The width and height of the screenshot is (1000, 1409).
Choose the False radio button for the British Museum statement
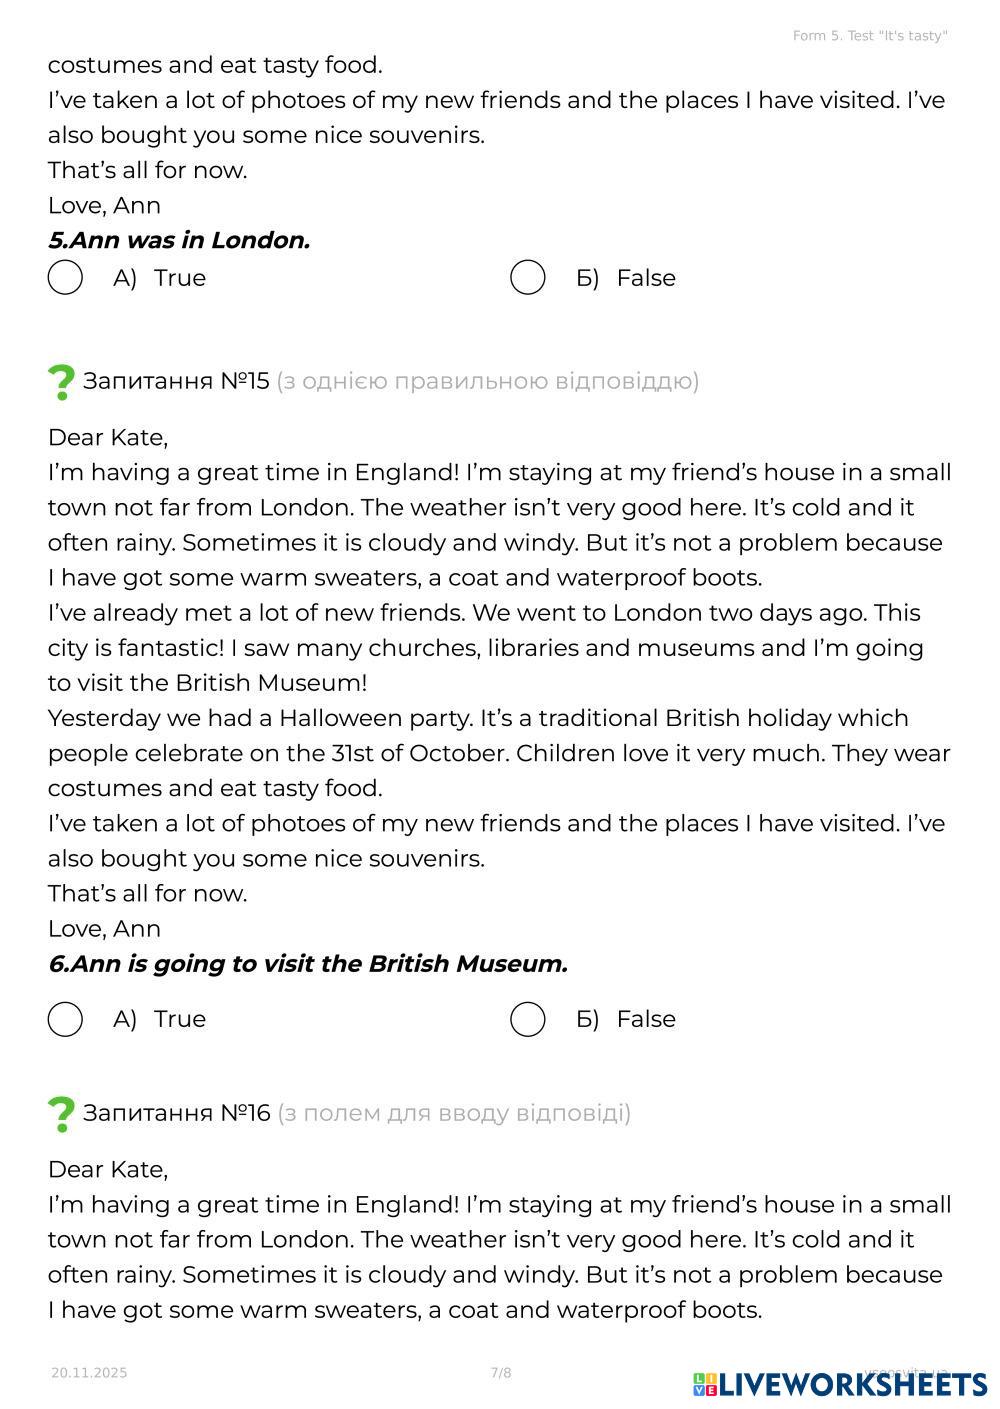pos(527,1019)
